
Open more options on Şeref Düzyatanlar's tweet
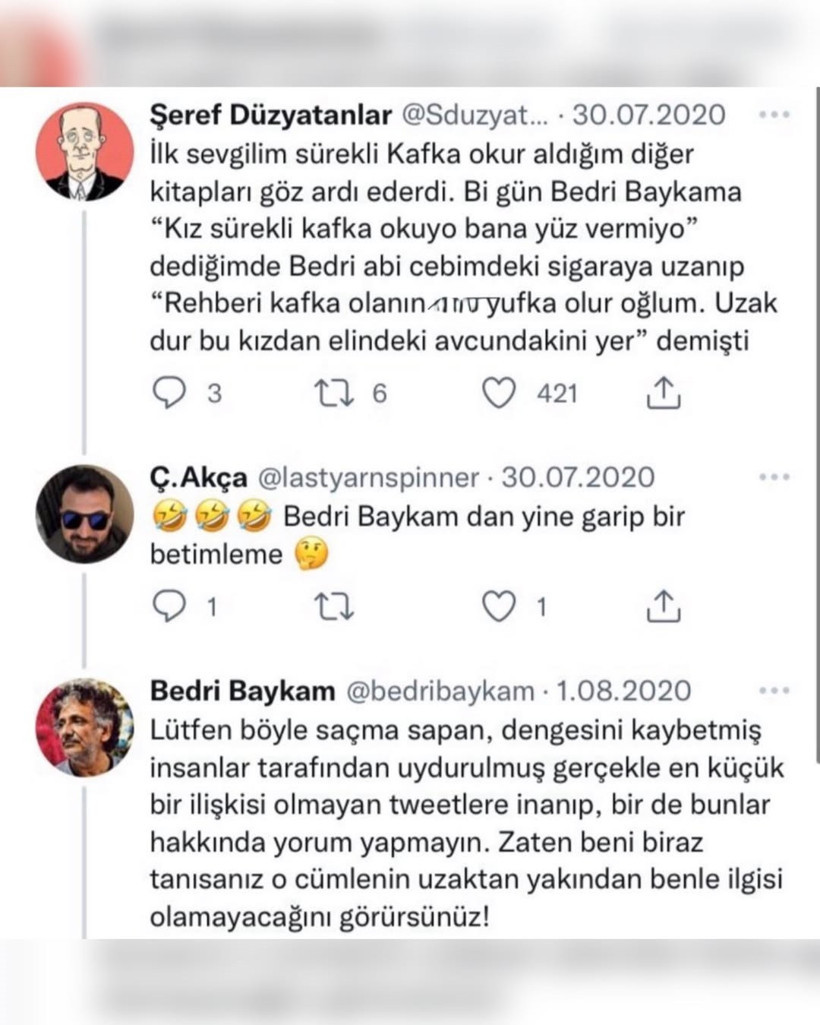click(774, 115)
